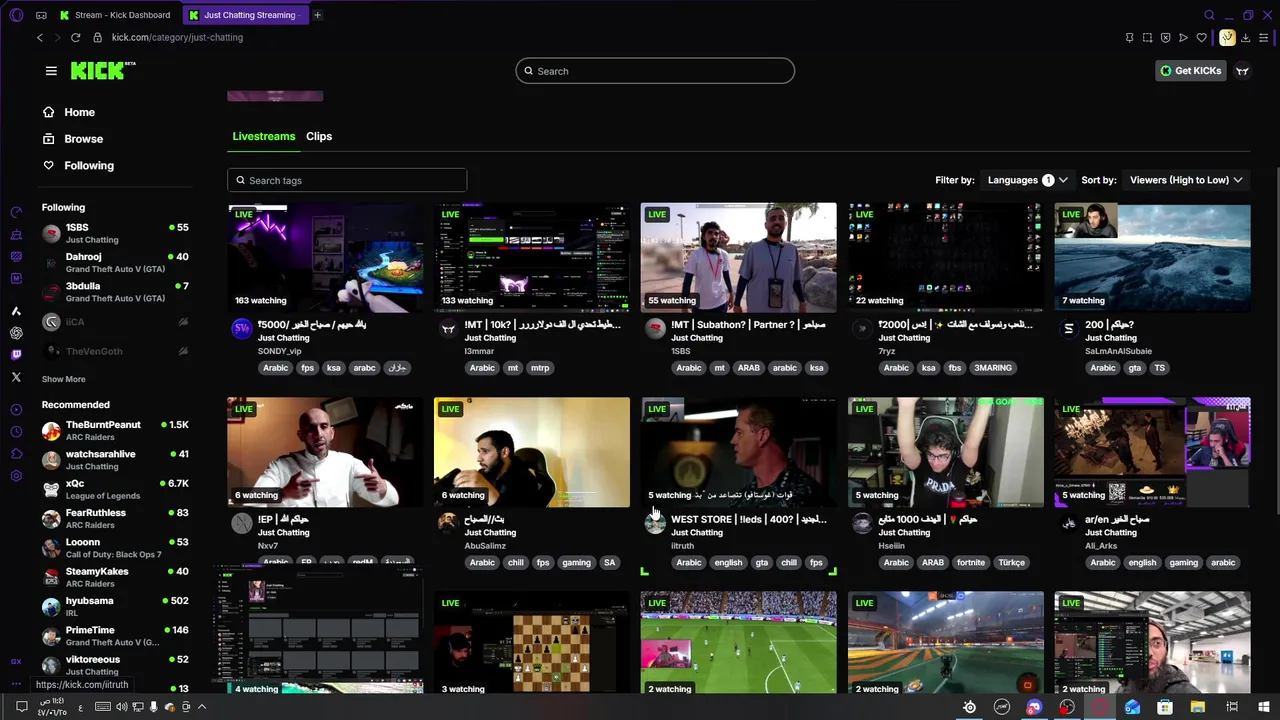Open Extensions cube icon in Opera sidebar

(16, 454)
